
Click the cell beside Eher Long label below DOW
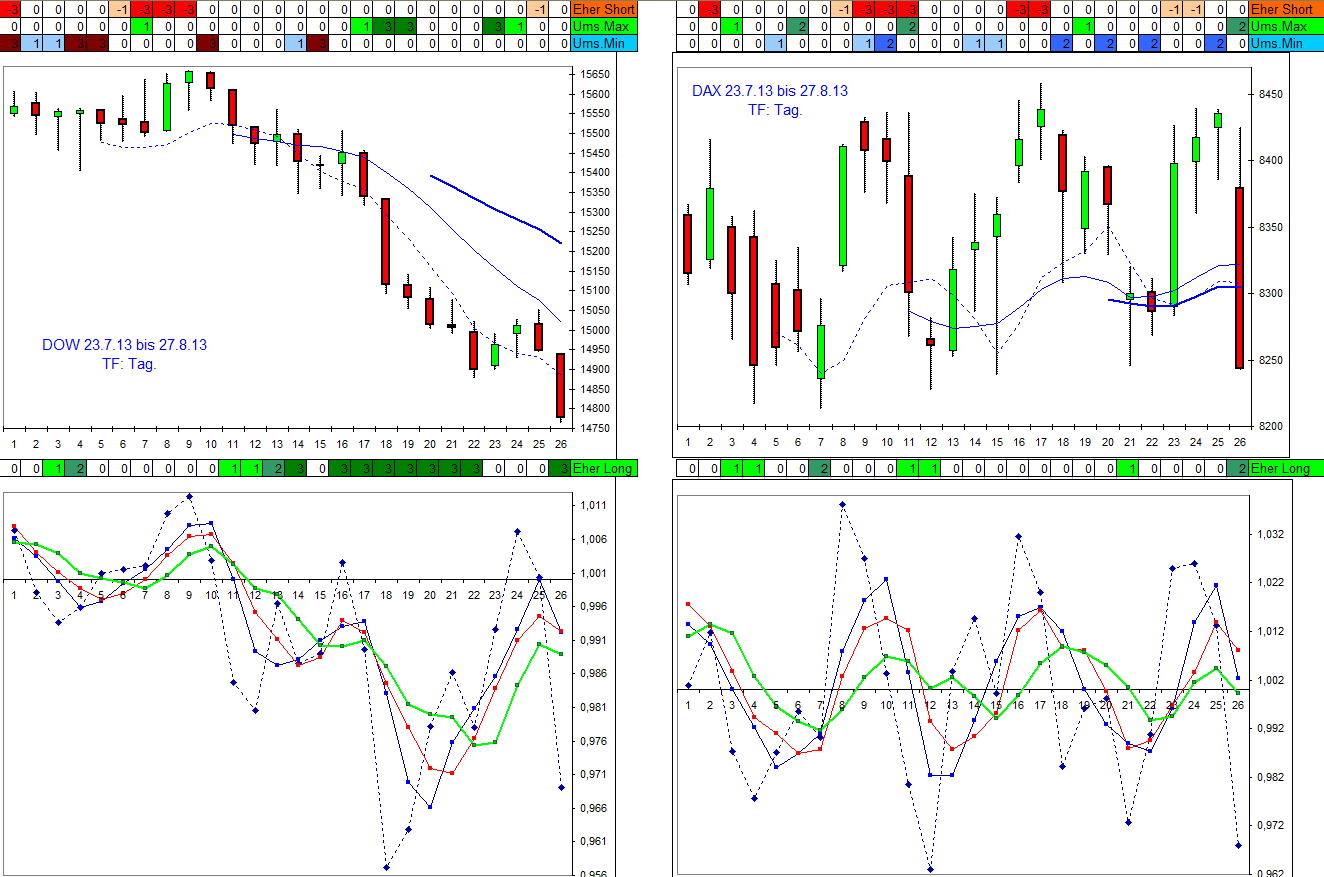point(560,468)
